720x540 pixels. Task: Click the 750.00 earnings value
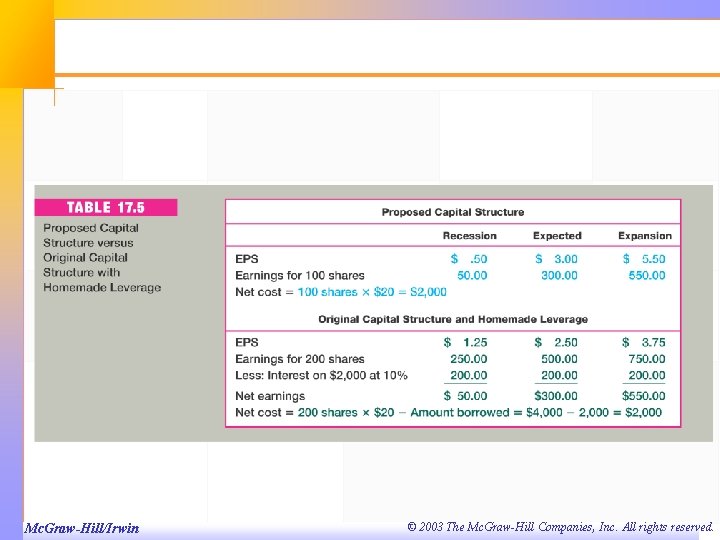tap(647, 359)
